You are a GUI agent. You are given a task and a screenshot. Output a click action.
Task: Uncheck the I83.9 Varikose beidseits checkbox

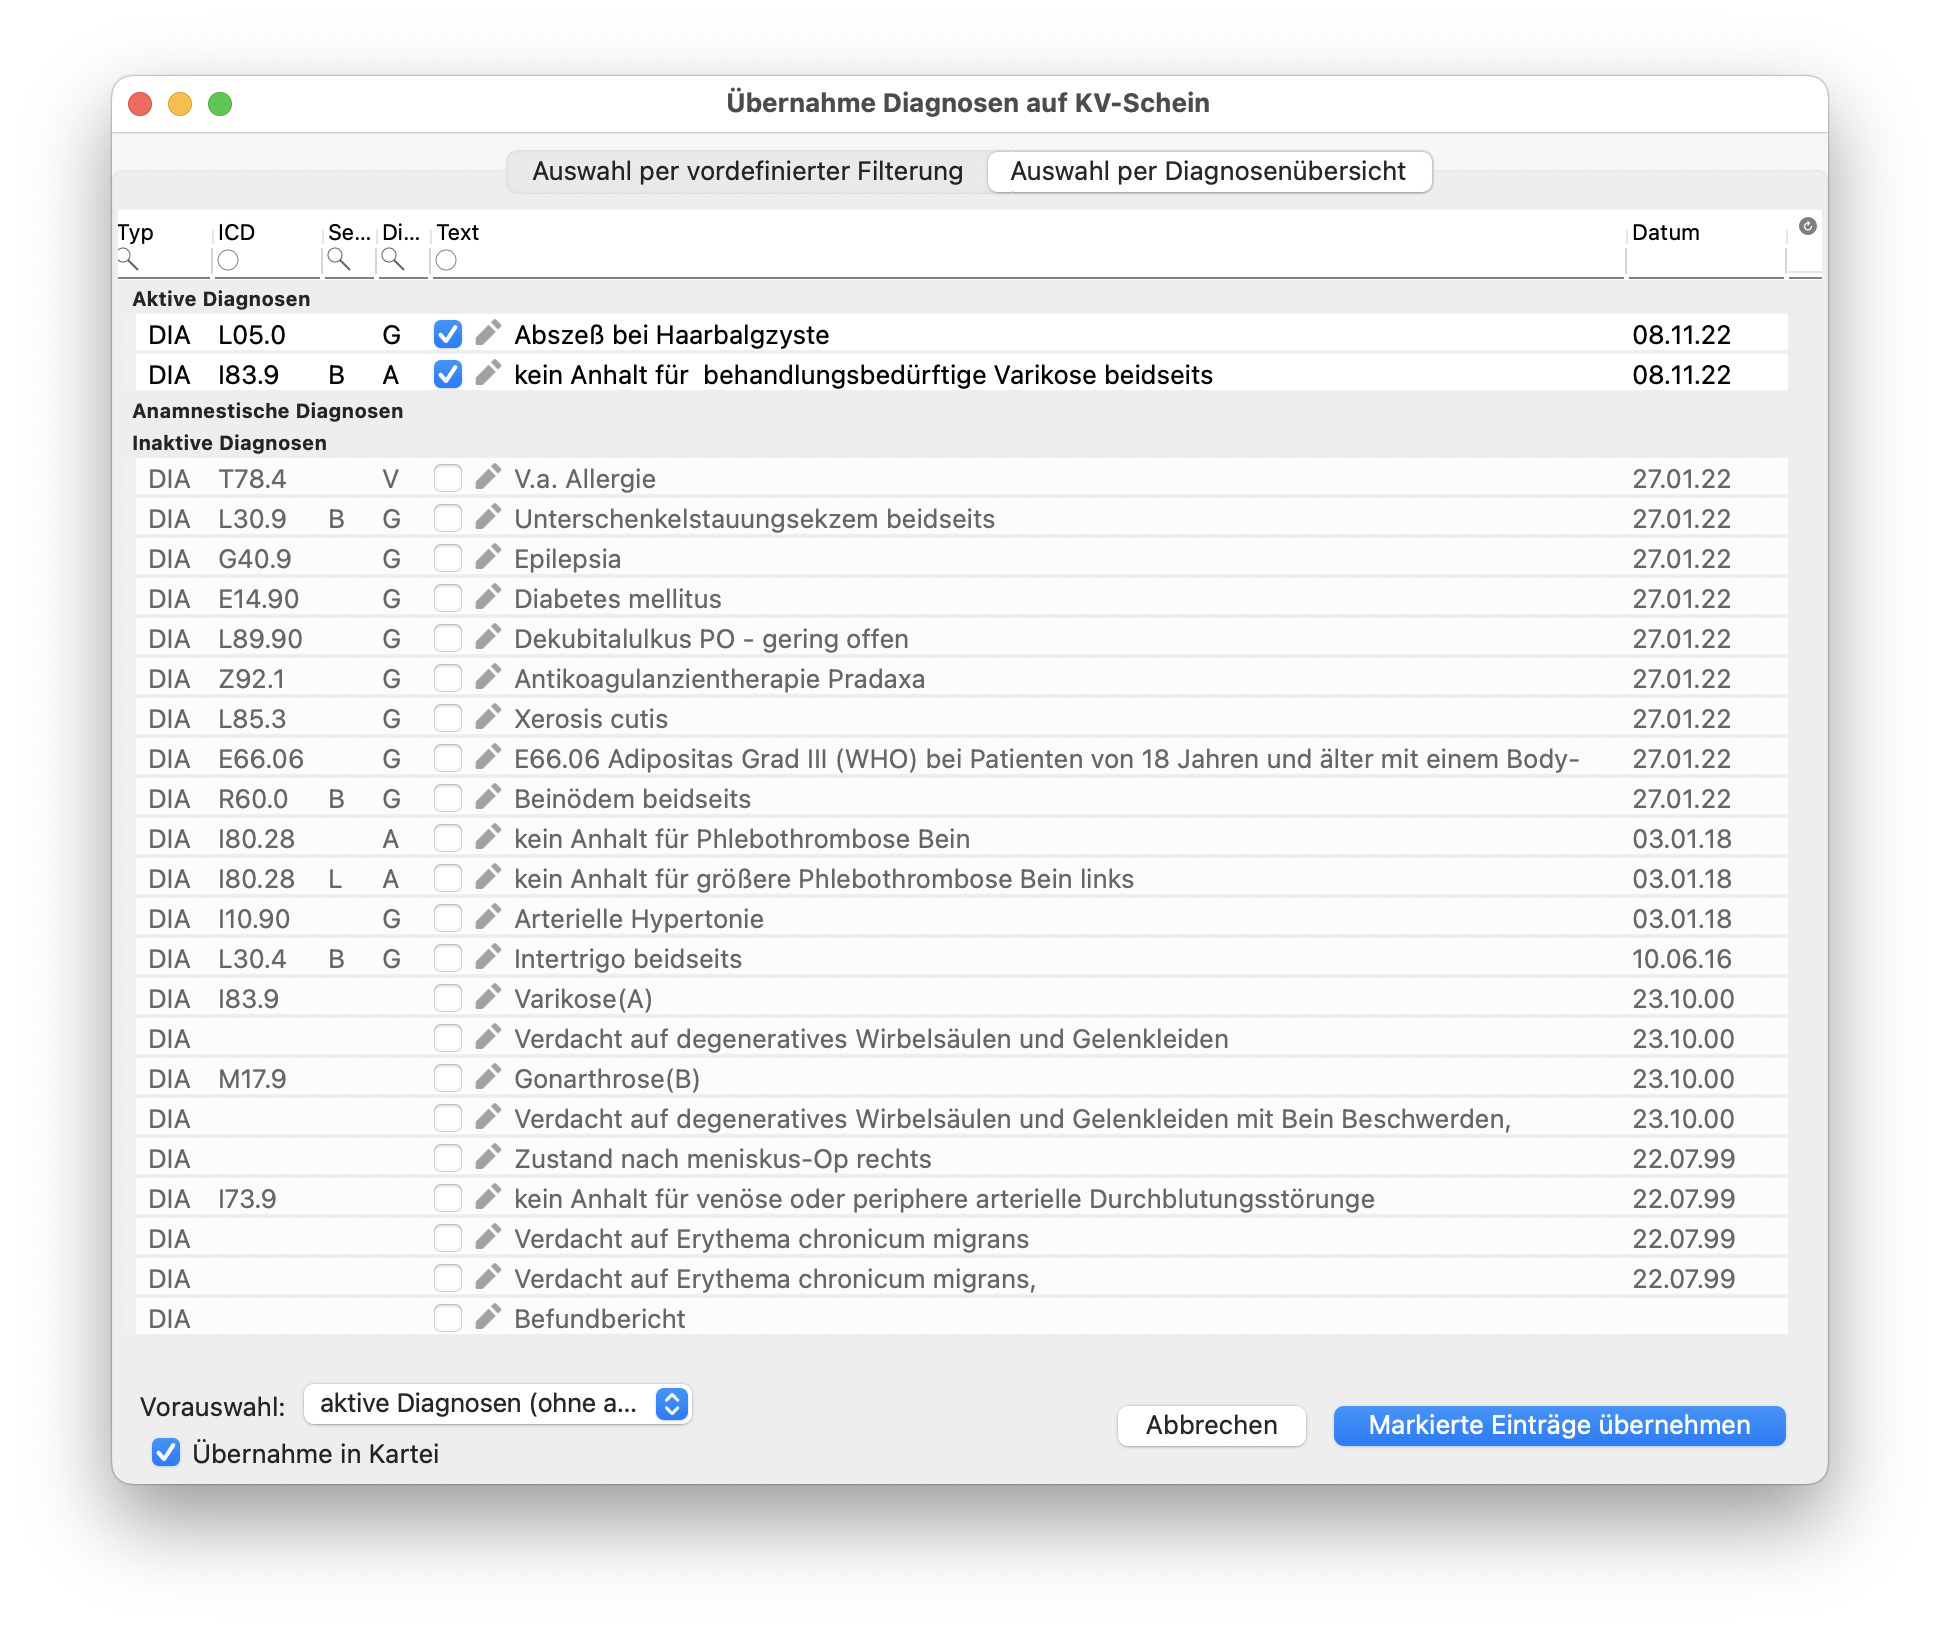(x=448, y=374)
